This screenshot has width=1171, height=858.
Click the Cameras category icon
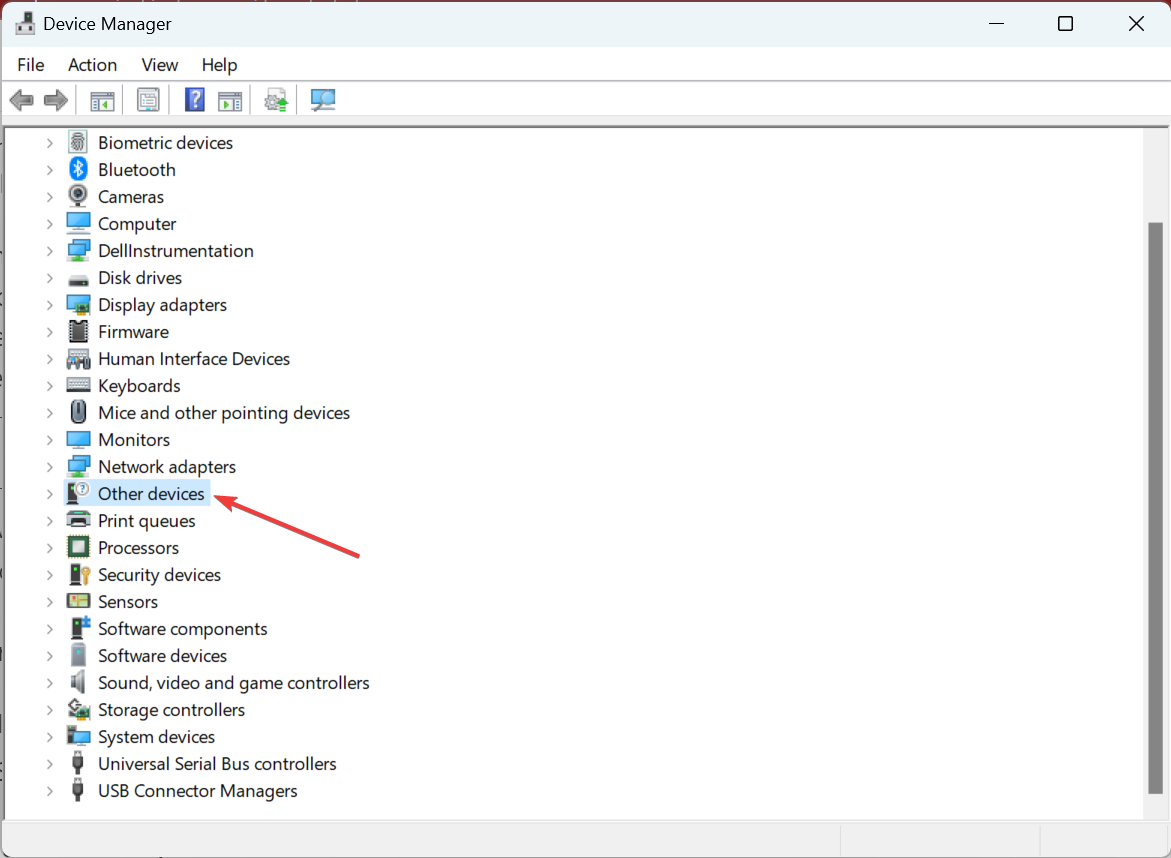[x=78, y=197]
